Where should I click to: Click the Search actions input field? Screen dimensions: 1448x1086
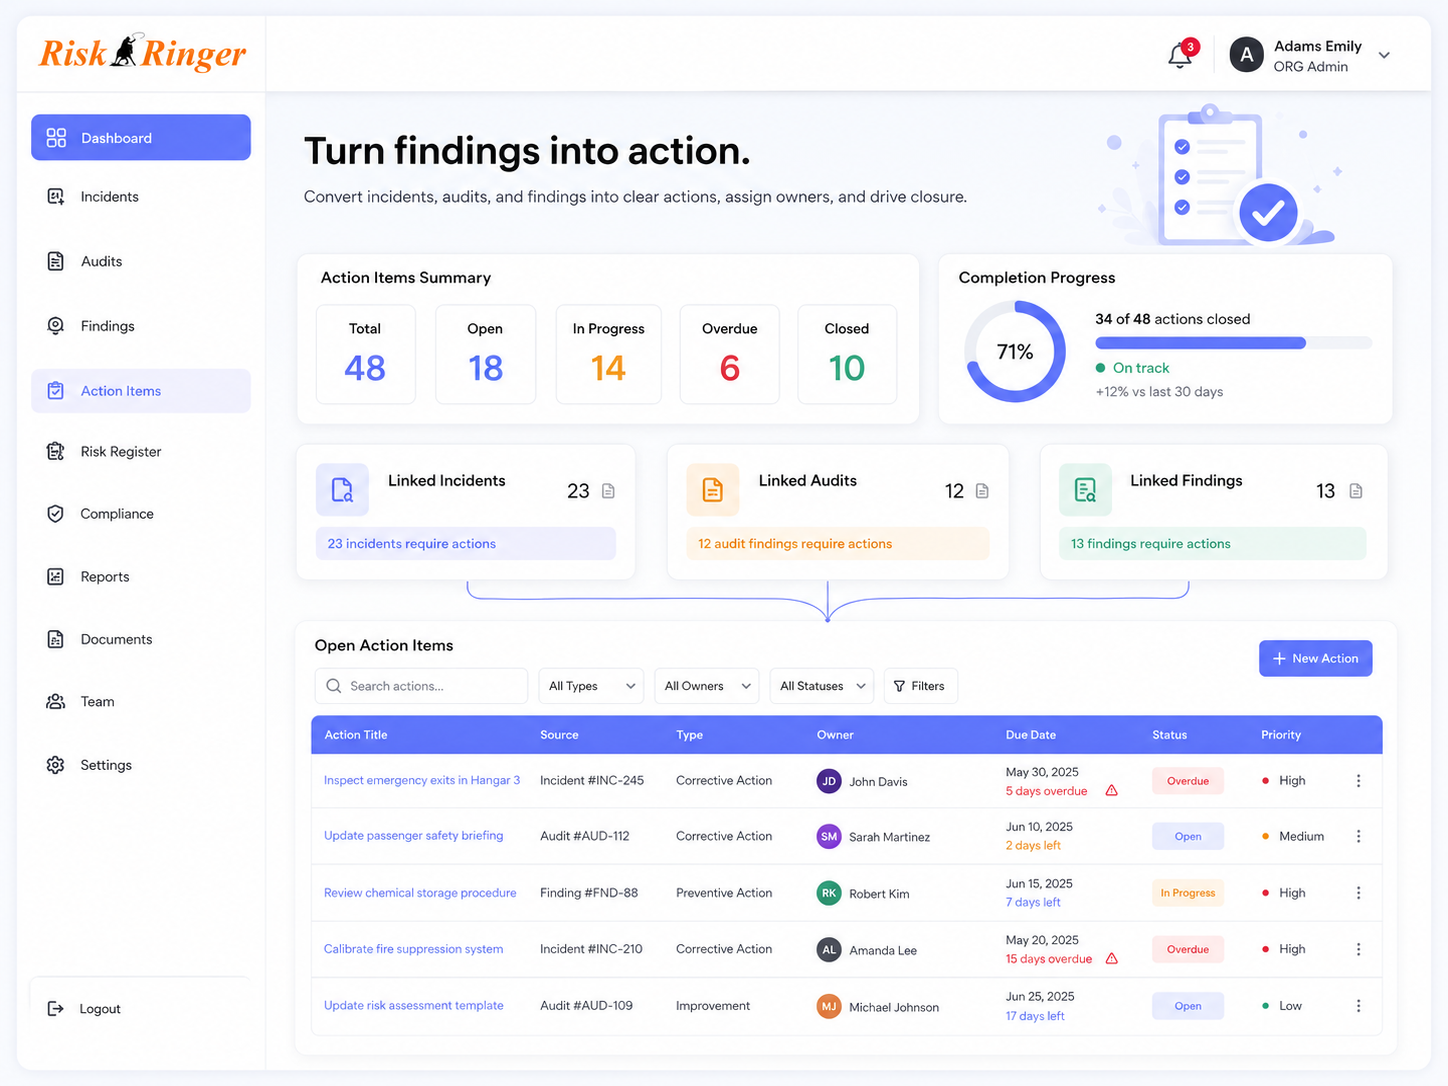click(x=421, y=686)
